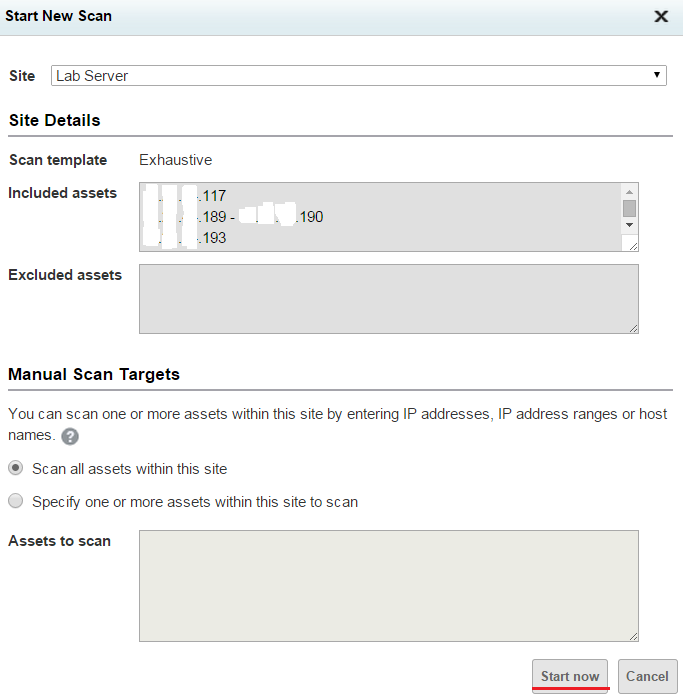Click resize grip of Assets to scan box
Viewport: 683px width, 699px height.
633,636
